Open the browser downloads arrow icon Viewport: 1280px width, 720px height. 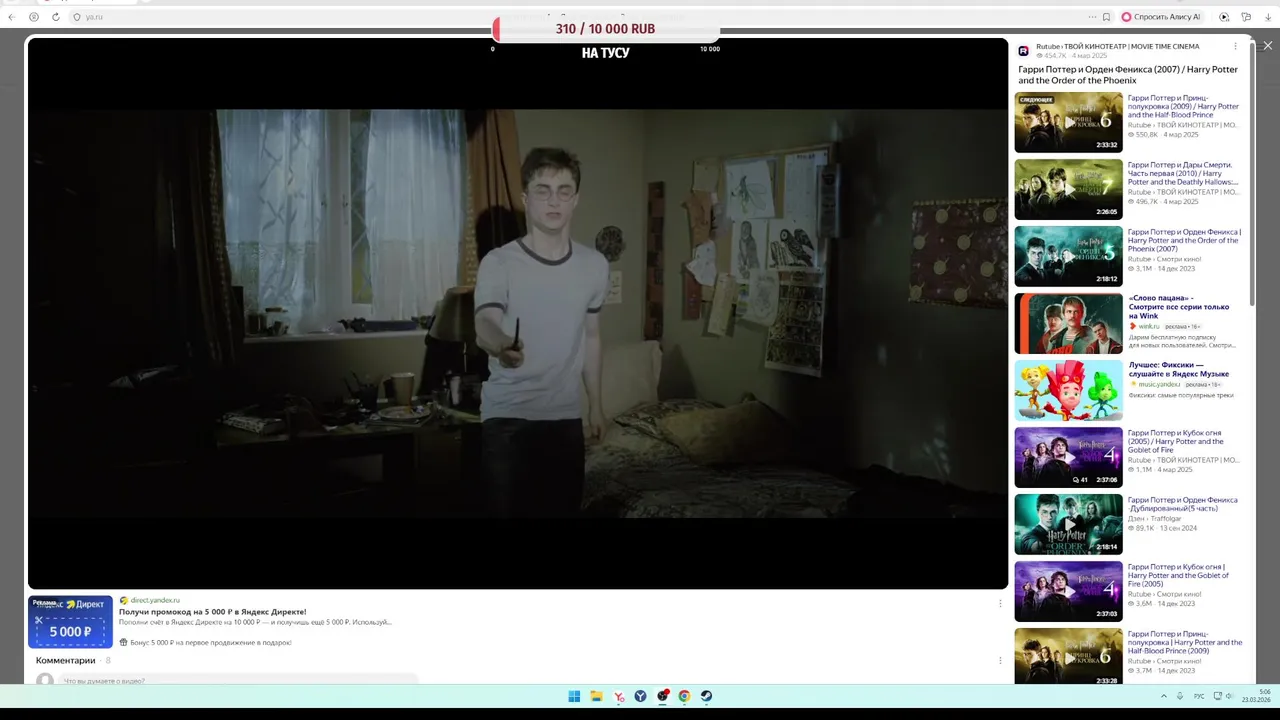point(1268,17)
